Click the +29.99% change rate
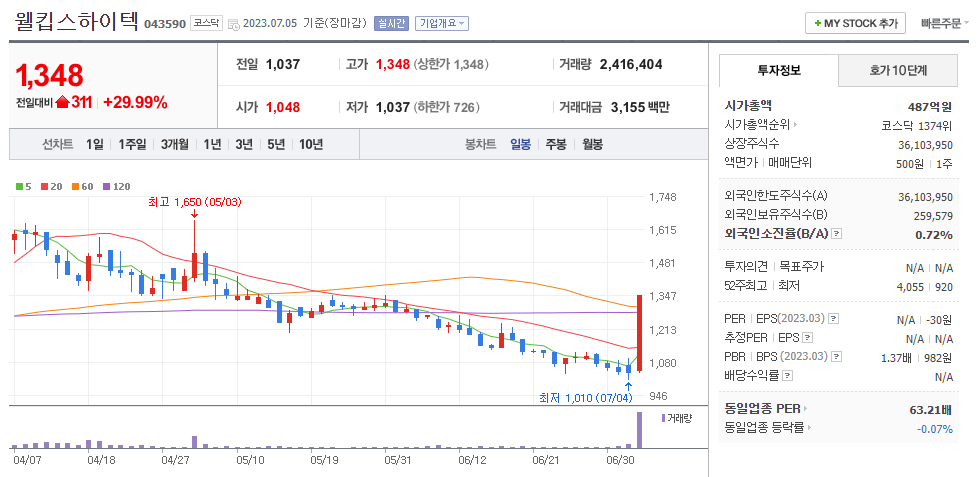This screenshot has width=977, height=477. click(135, 103)
